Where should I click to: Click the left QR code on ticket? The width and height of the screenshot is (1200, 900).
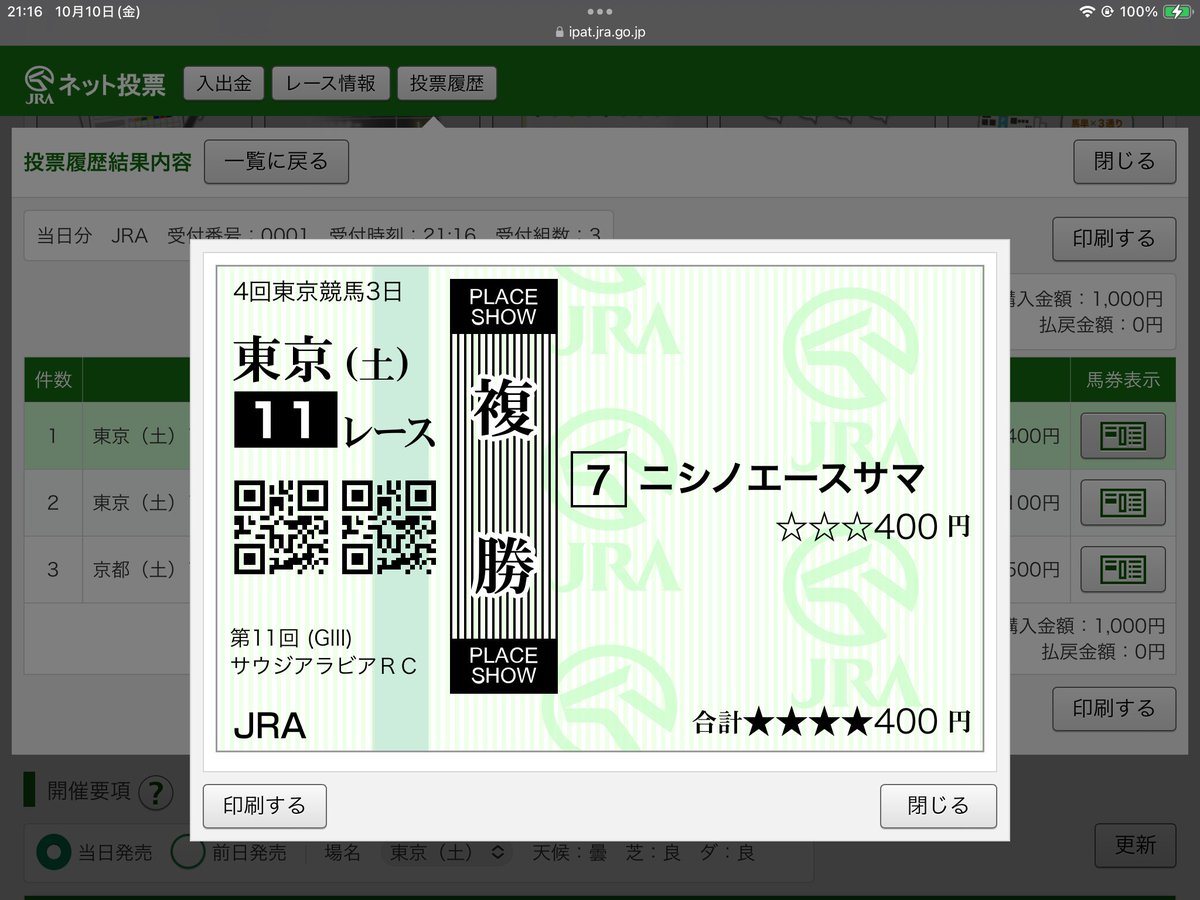(x=281, y=527)
